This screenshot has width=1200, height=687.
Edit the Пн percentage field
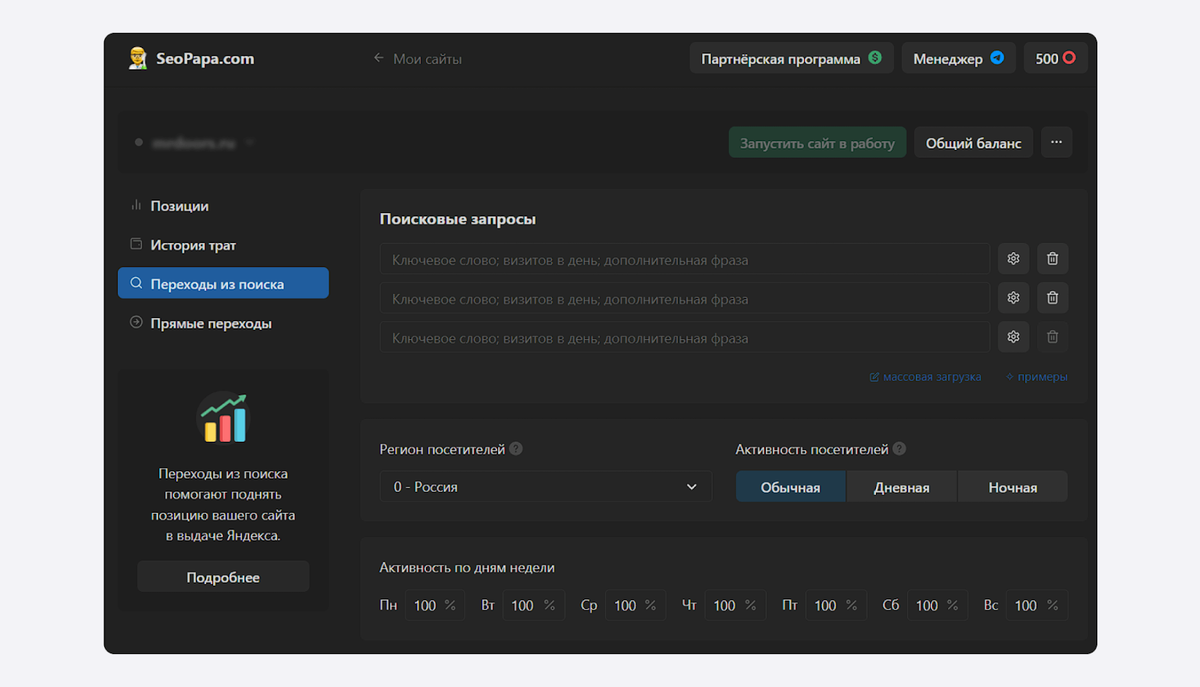coord(434,605)
